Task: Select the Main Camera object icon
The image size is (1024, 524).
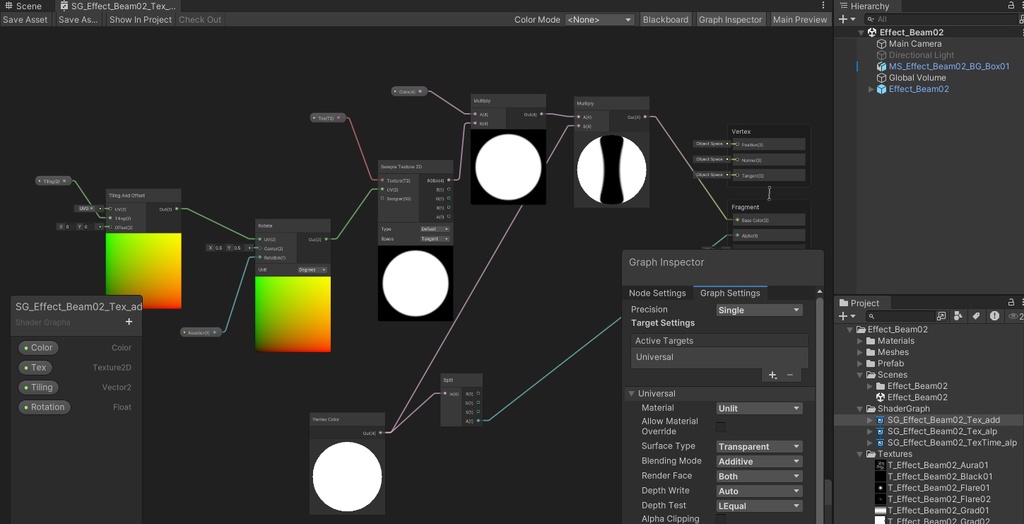Action: (x=882, y=44)
